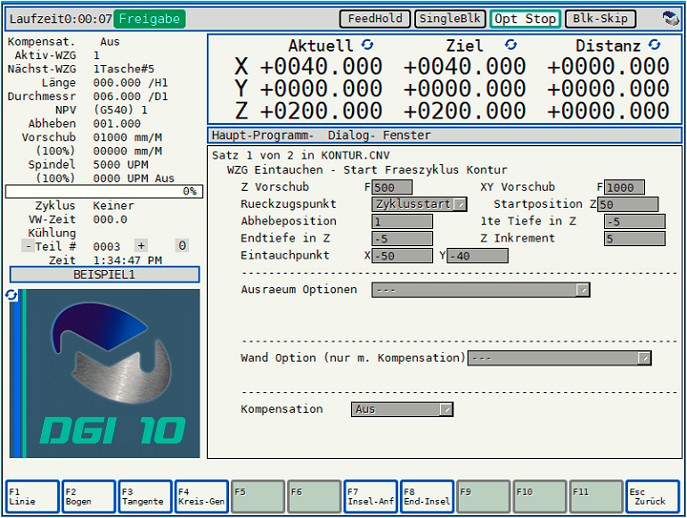Screen dimensions: 687x518
Task: Open the Fenster menu
Action: (407, 135)
